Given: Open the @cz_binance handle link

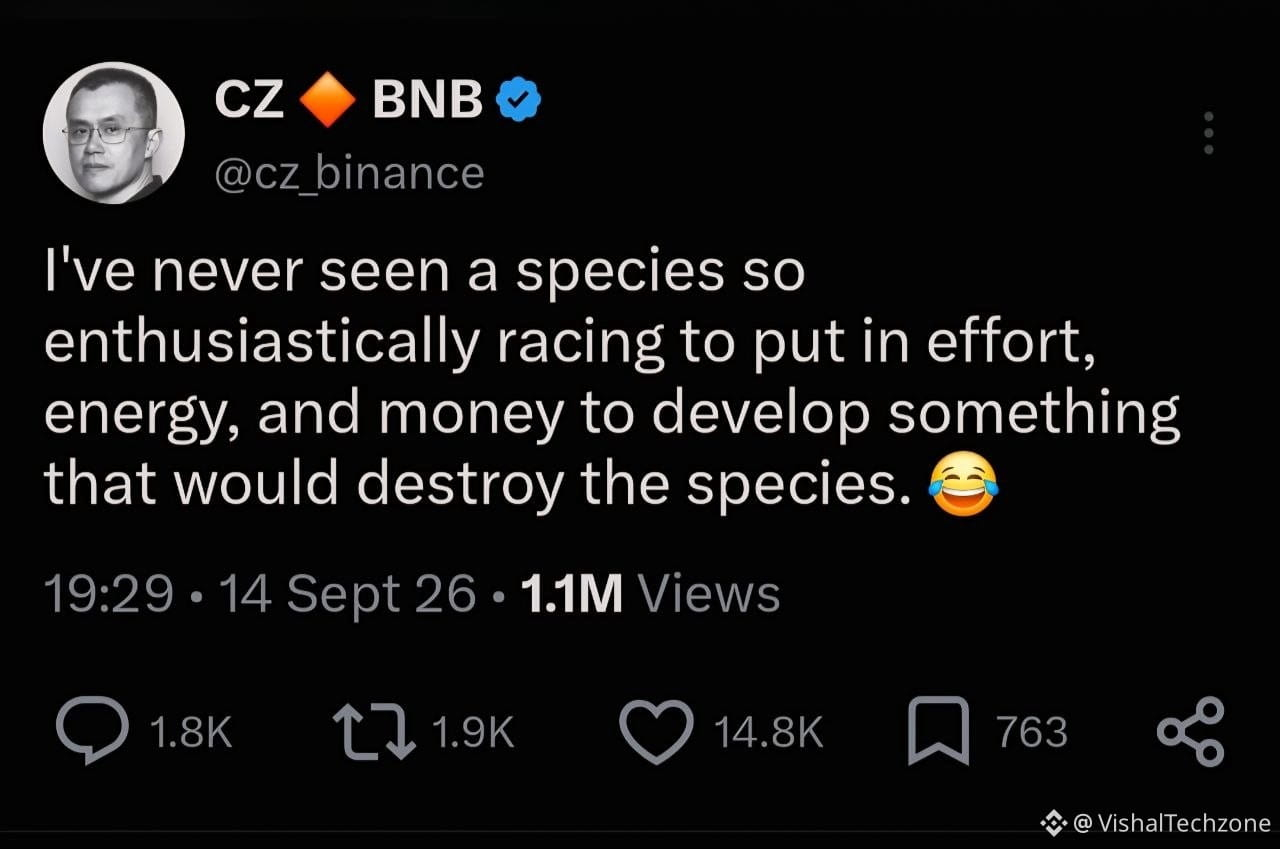Looking at the screenshot, I should [x=350, y=173].
